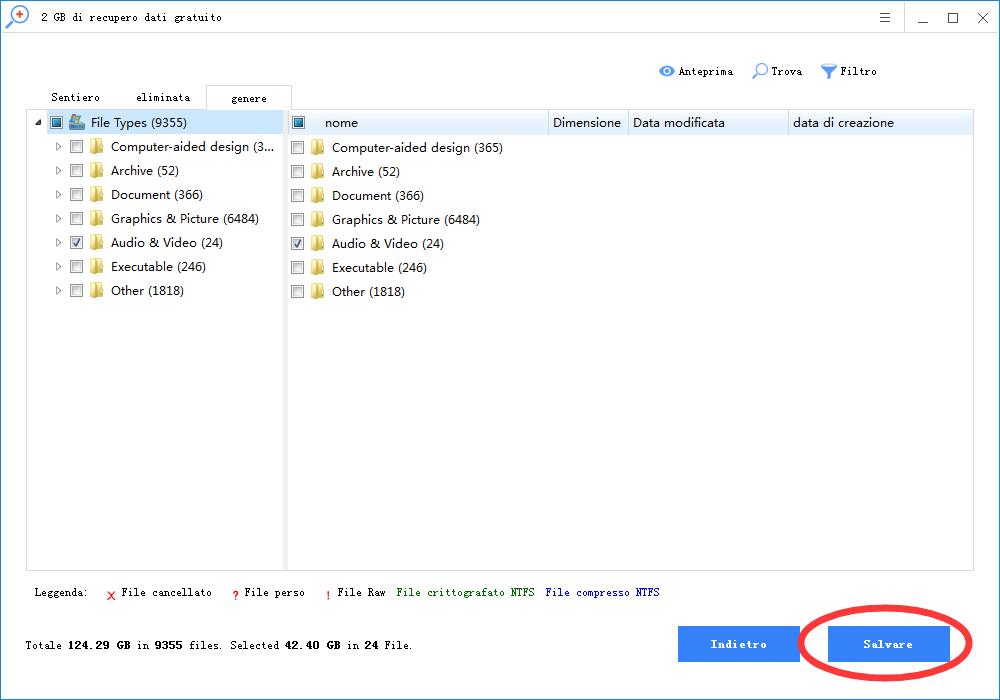This screenshot has width=1000, height=700.
Task: Check the Document checkbox in right list
Action: pyautogui.click(x=297, y=196)
